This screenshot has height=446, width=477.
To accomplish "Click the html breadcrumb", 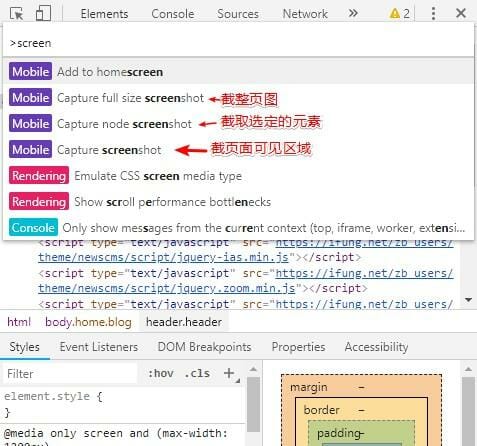I will (x=19, y=322).
